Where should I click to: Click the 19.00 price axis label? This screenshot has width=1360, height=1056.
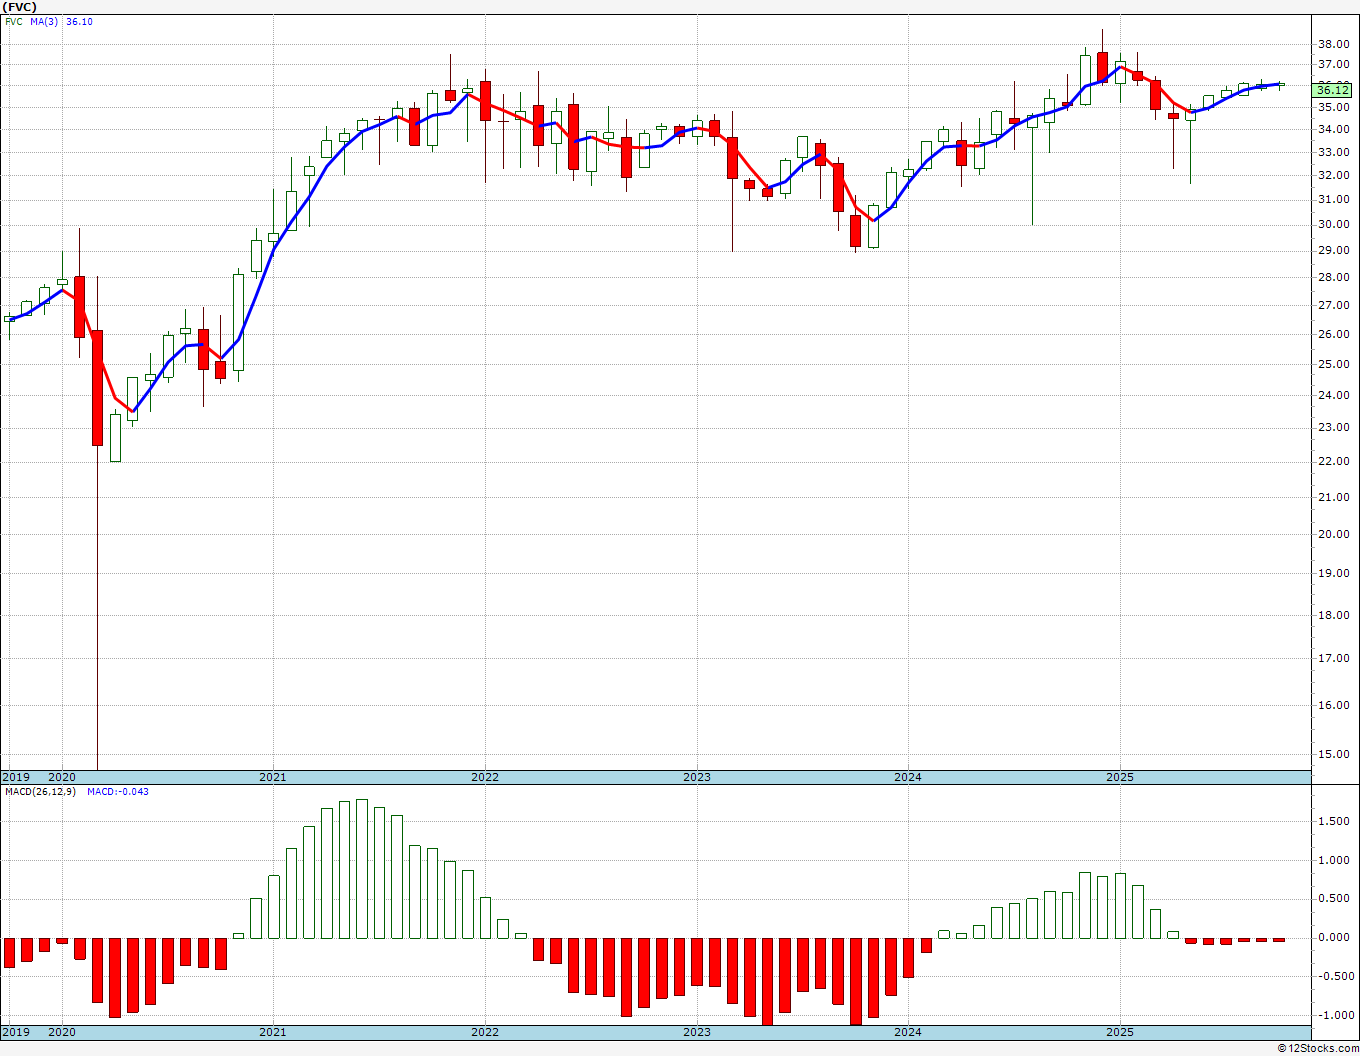pyautogui.click(x=1333, y=573)
